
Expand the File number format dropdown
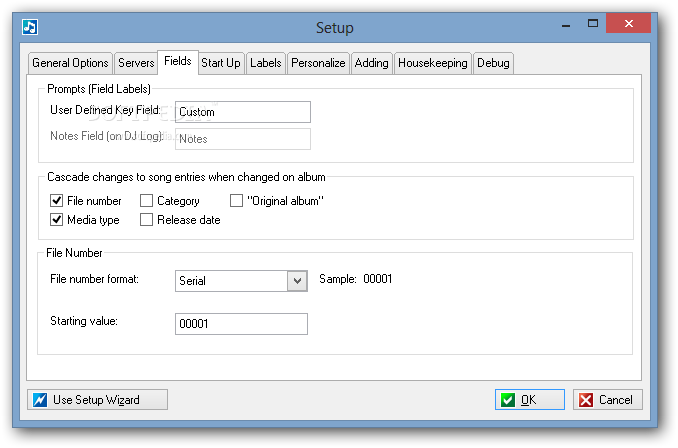(x=296, y=281)
